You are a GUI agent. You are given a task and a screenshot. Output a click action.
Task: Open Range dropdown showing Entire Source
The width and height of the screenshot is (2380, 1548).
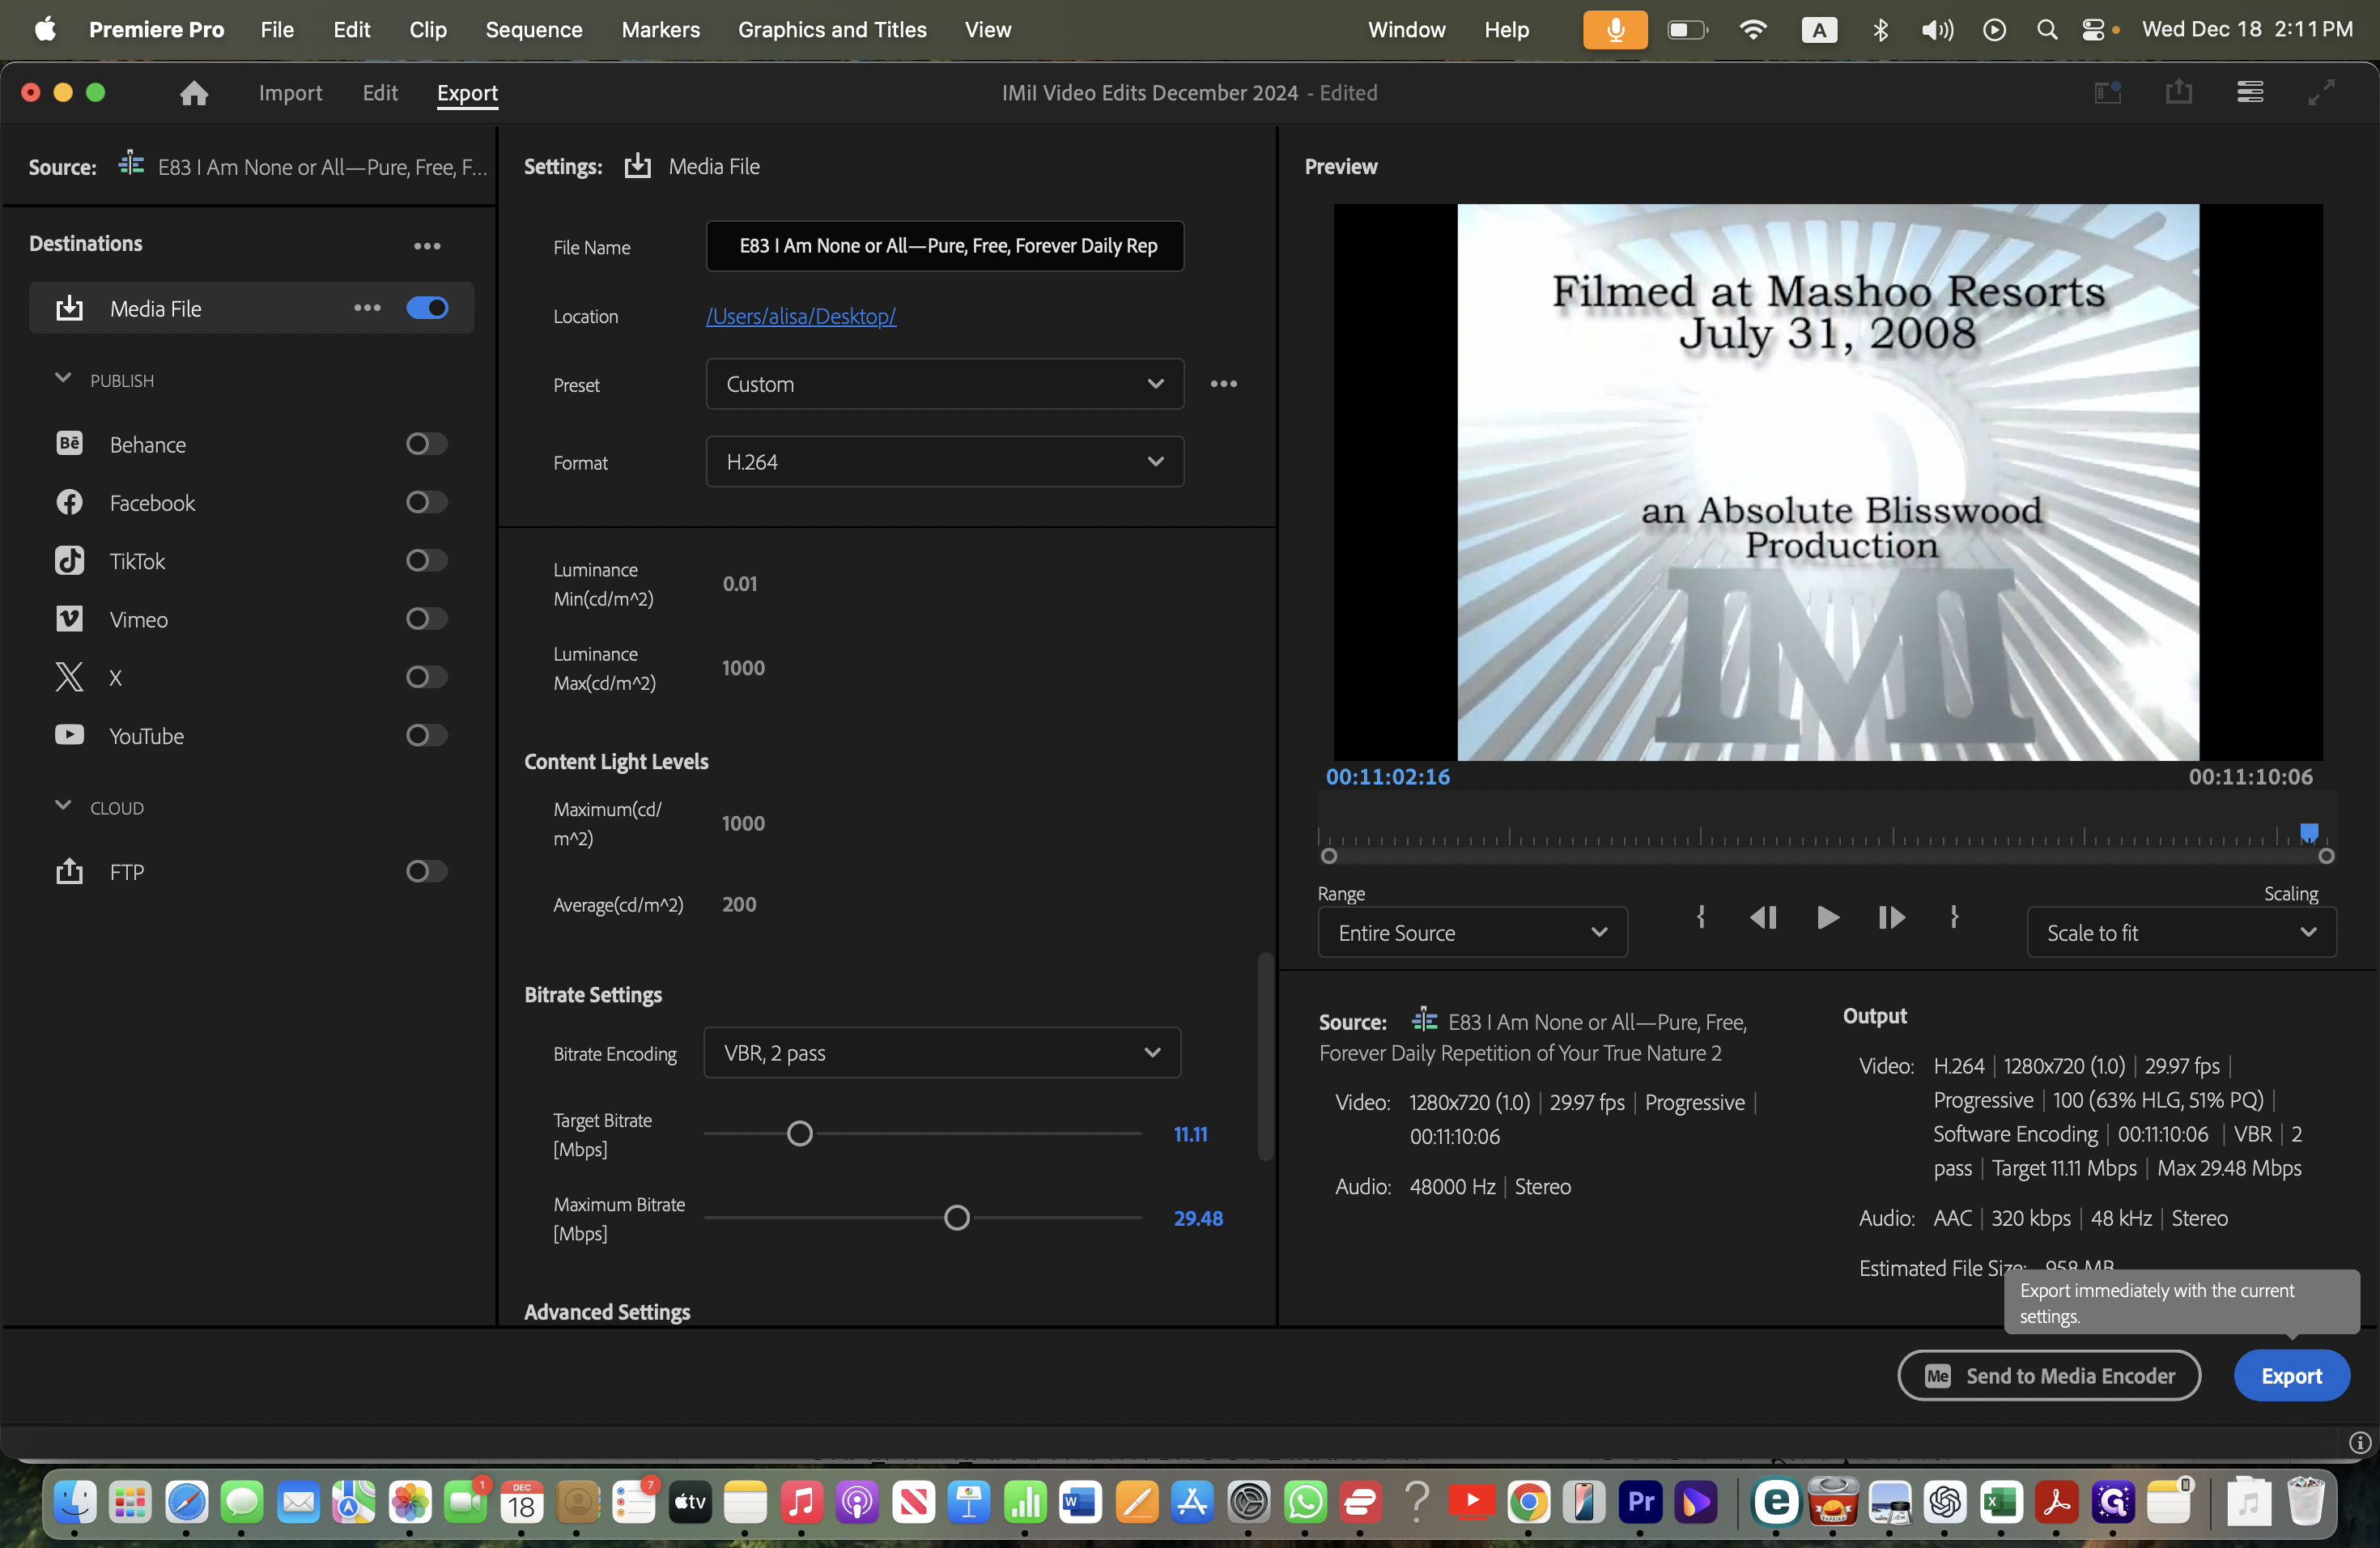pyautogui.click(x=1472, y=932)
